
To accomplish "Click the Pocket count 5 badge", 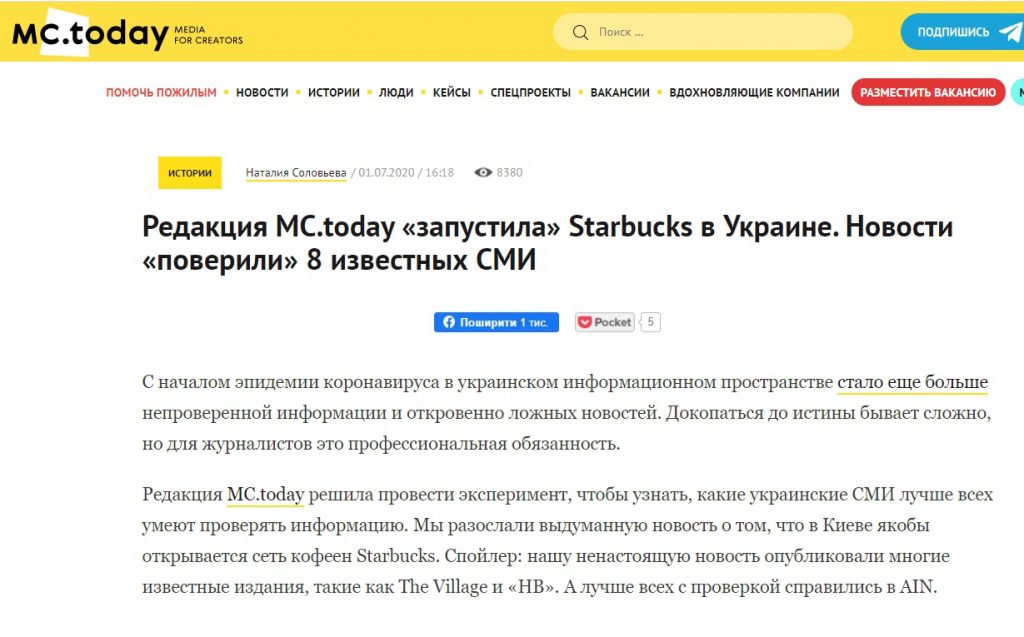I will tap(650, 322).
